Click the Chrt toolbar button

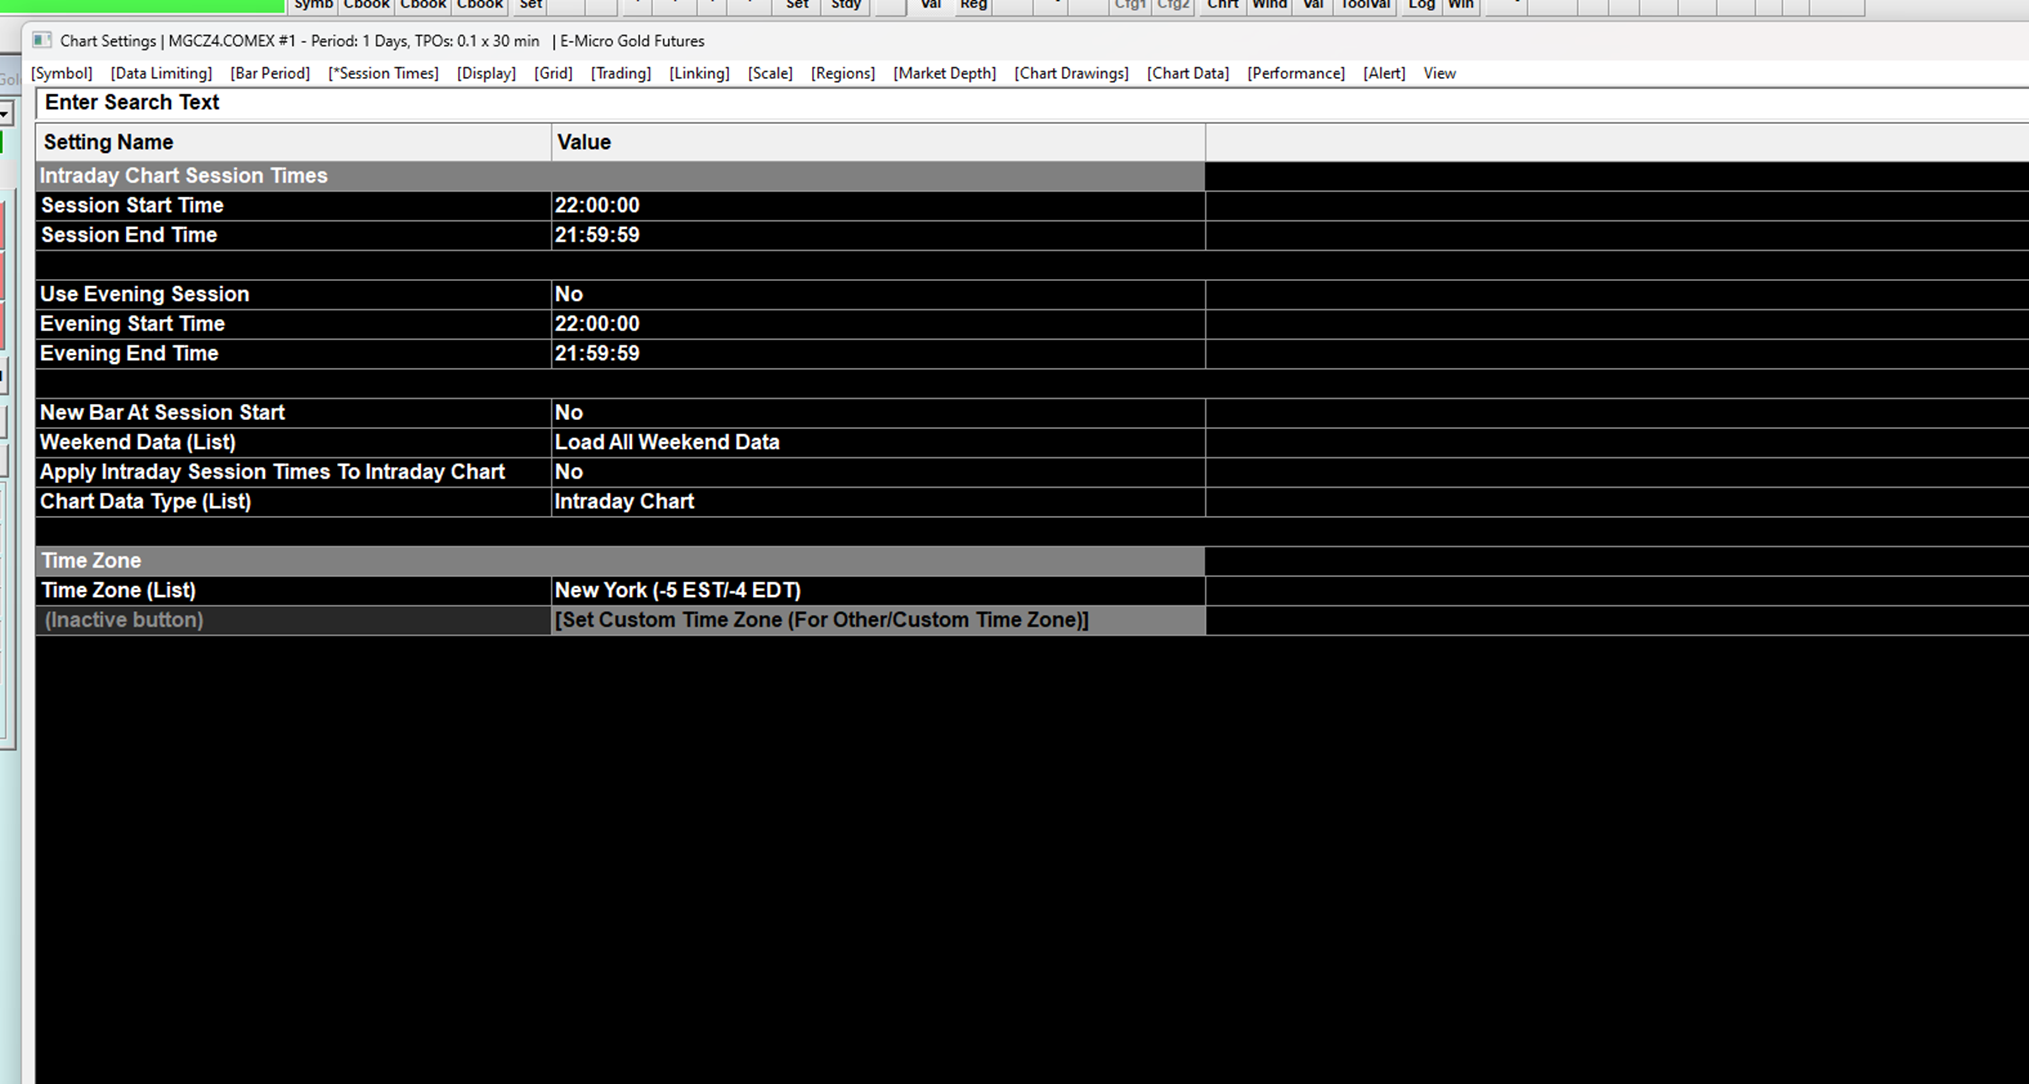point(1222,6)
